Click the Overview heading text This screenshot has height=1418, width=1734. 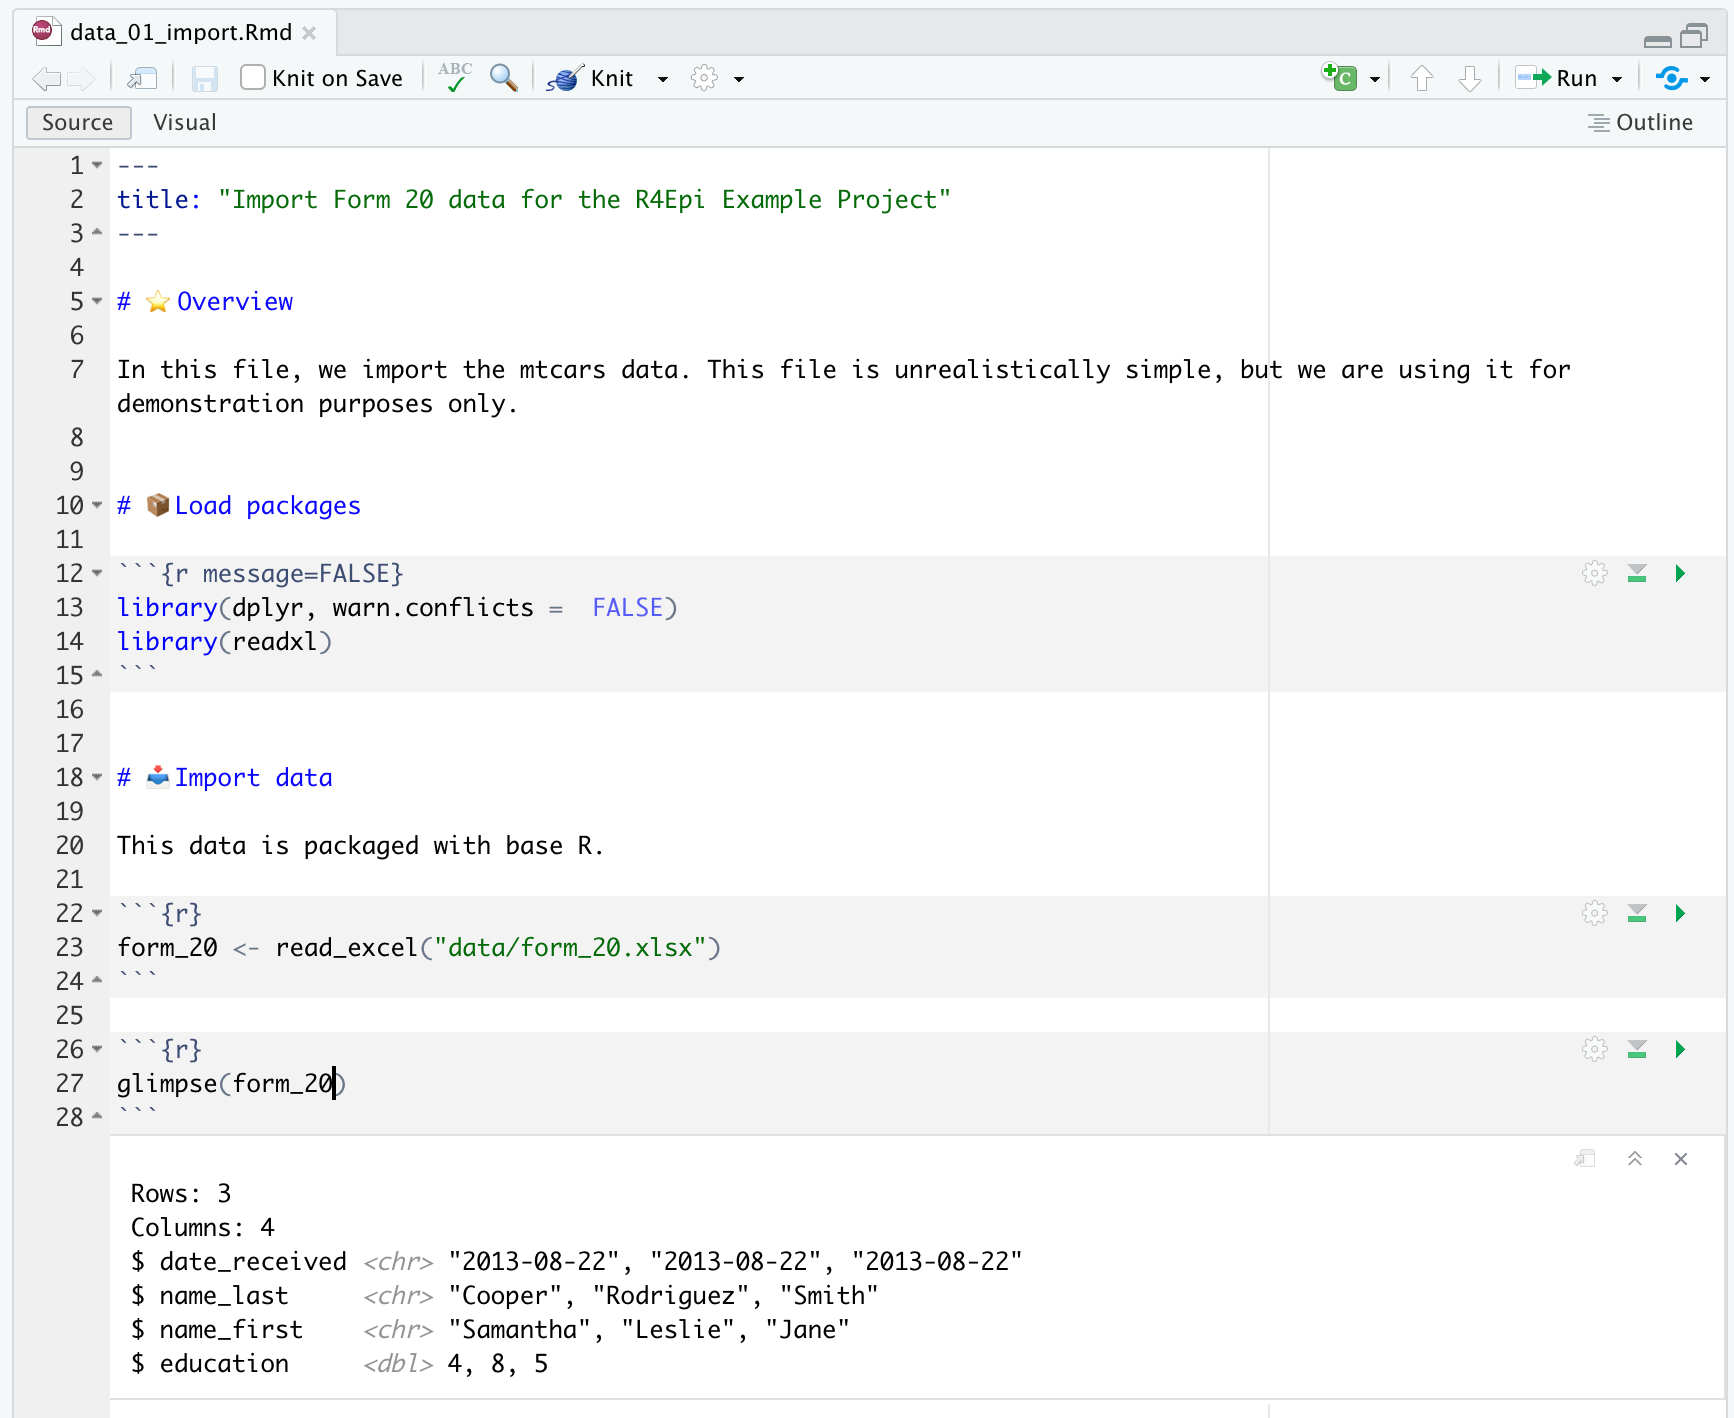point(235,301)
